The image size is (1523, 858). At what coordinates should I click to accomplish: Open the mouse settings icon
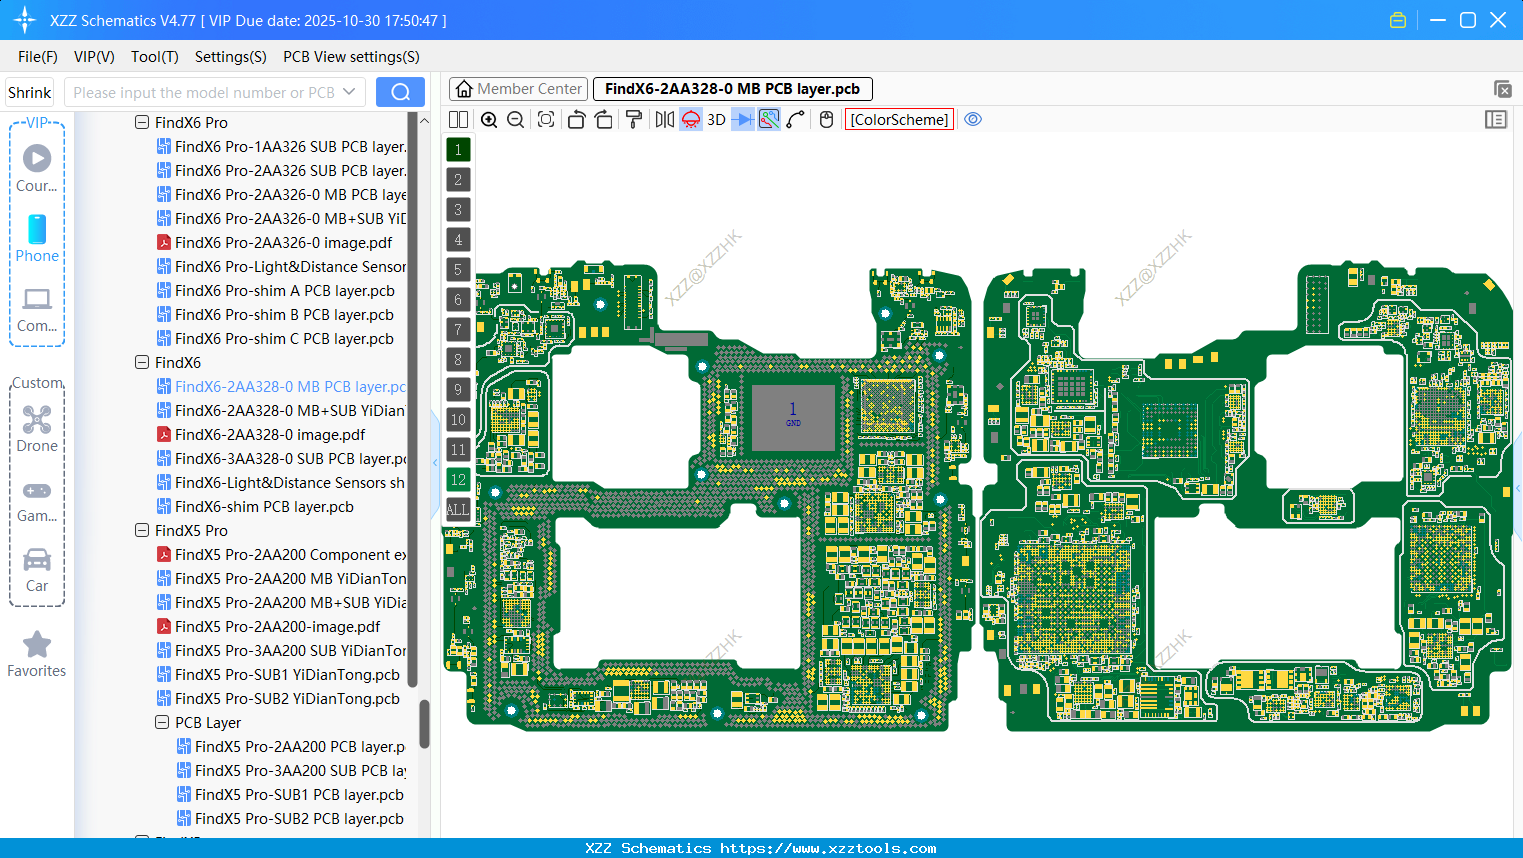(826, 119)
